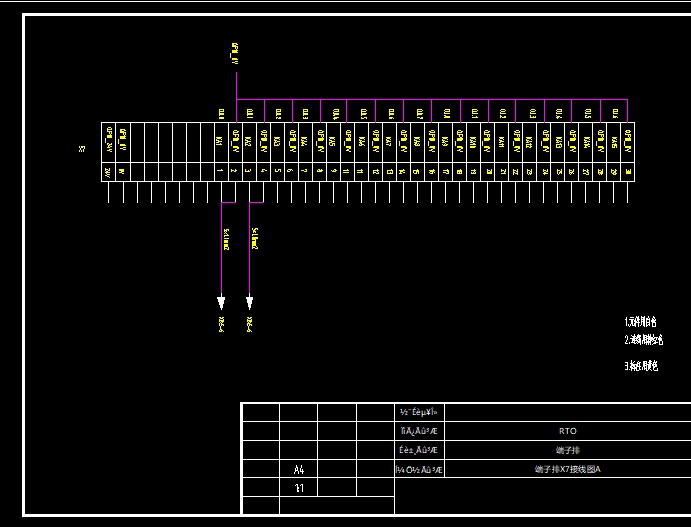Click terminal number 17 cell

(x=446, y=171)
